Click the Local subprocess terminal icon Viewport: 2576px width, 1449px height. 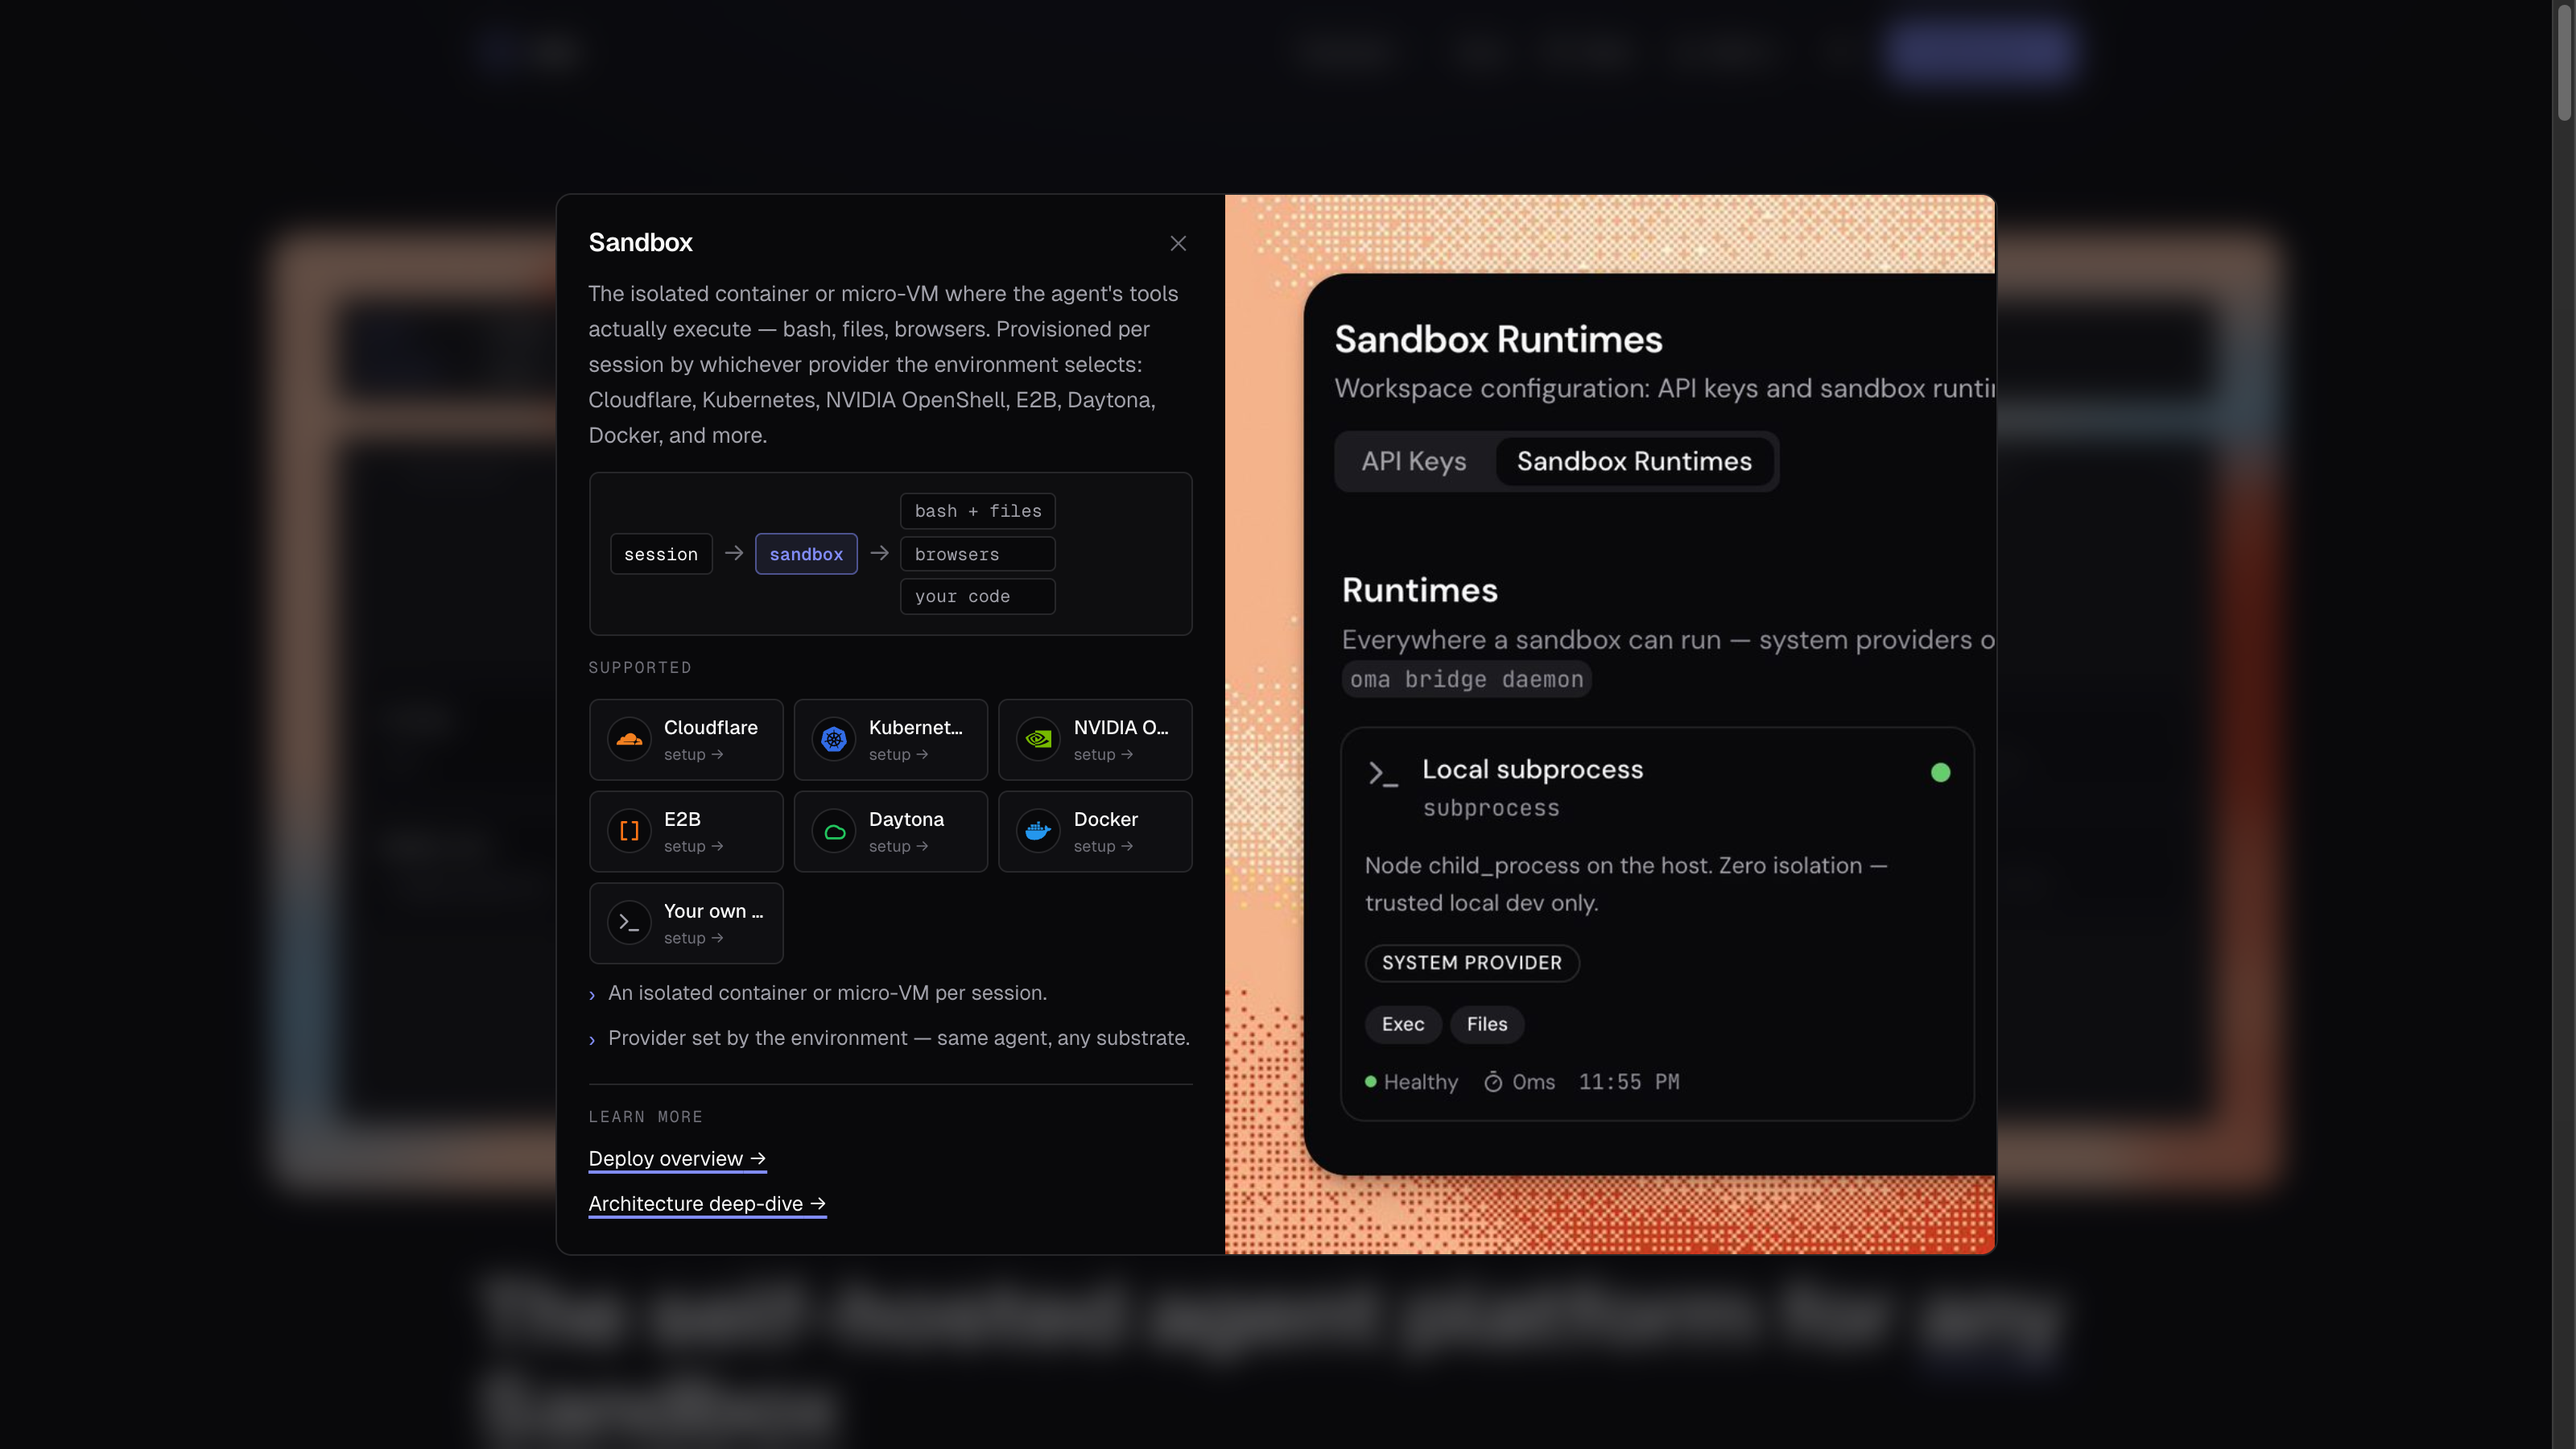[x=1383, y=774]
